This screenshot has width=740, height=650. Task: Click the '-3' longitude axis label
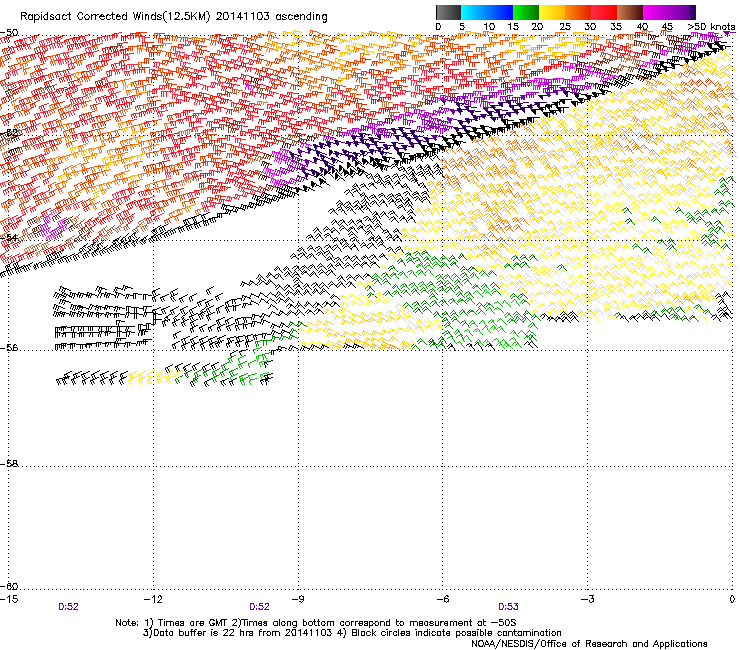tap(588, 599)
